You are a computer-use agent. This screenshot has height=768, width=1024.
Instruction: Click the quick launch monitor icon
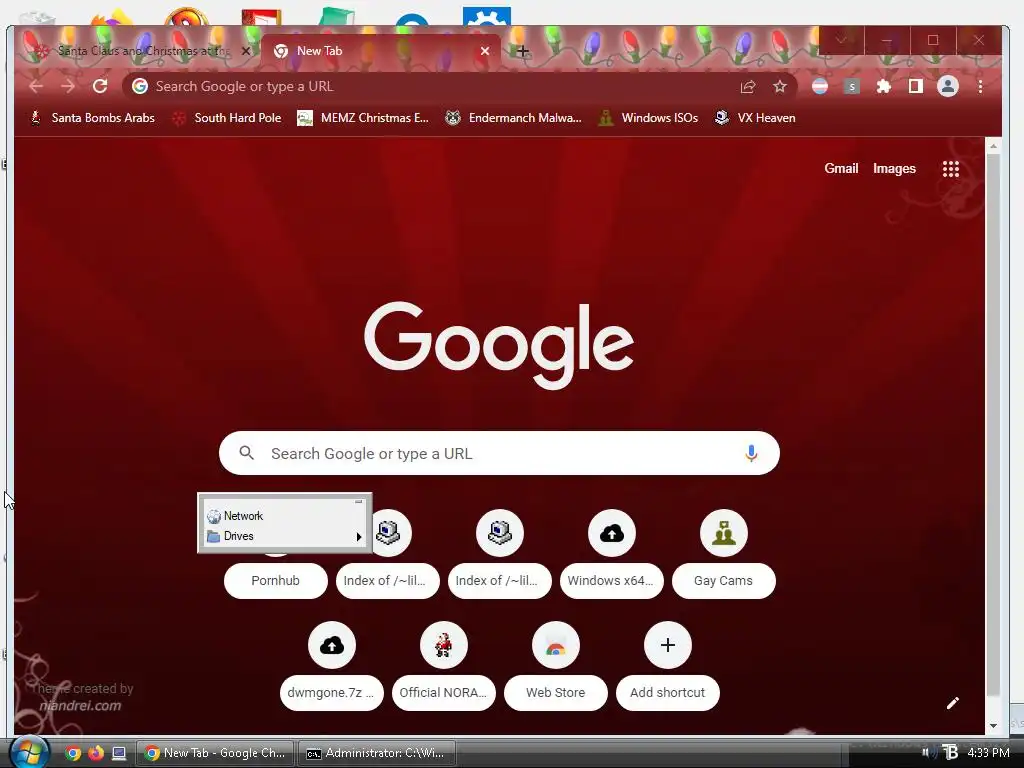click(119, 753)
